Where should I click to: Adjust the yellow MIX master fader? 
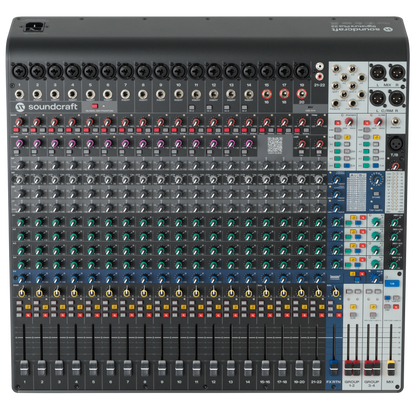pyautogui.click(x=391, y=368)
